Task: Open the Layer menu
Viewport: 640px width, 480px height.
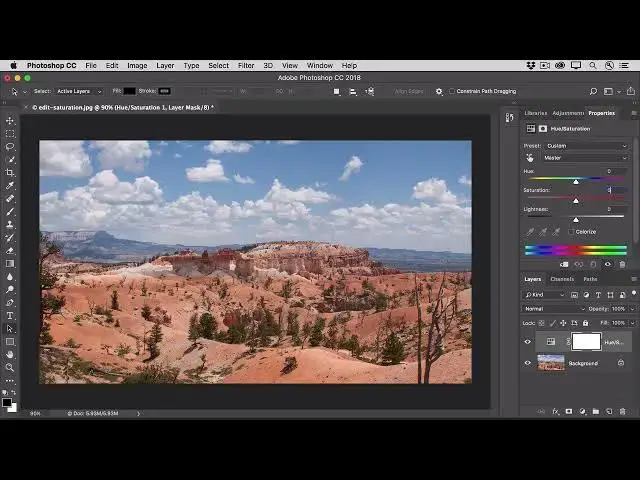Action: tap(165, 65)
